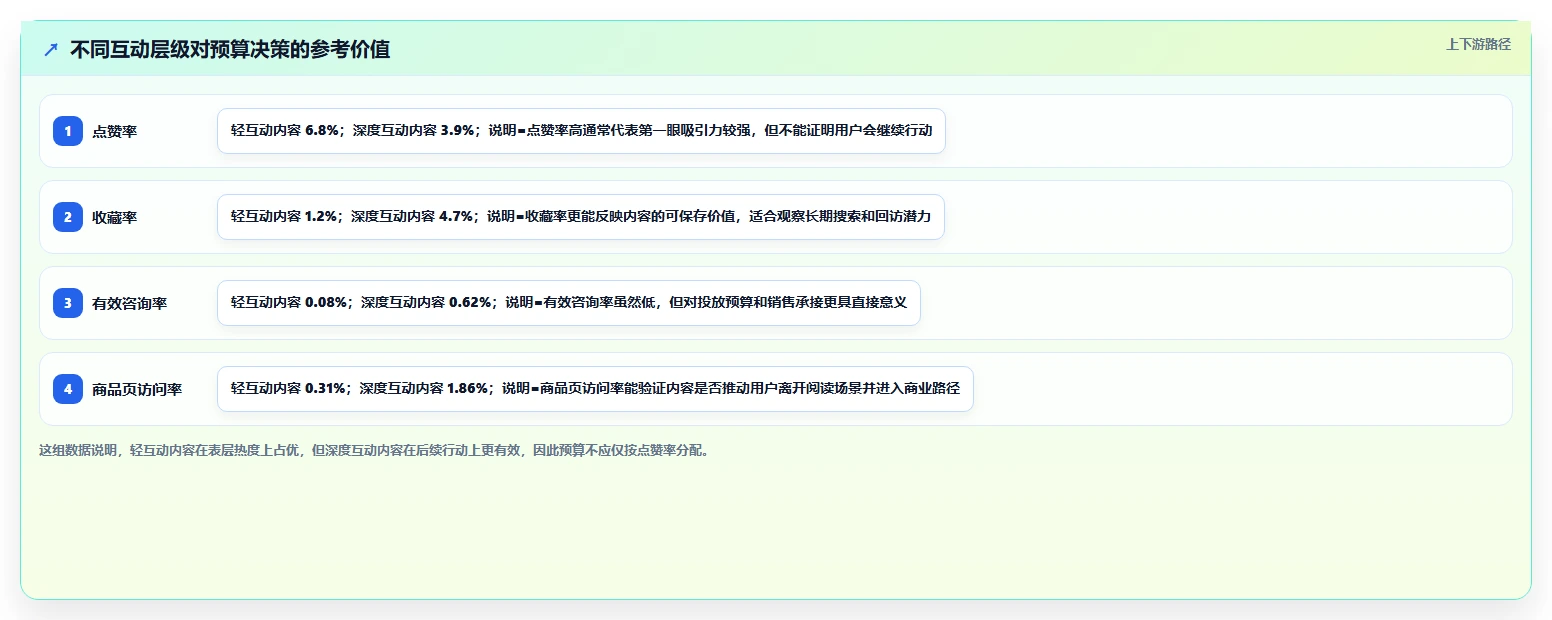The width and height of the screenshot is (1552, 620).
Task: Click the 有效咨询率 row label
Action: (129, 303)
